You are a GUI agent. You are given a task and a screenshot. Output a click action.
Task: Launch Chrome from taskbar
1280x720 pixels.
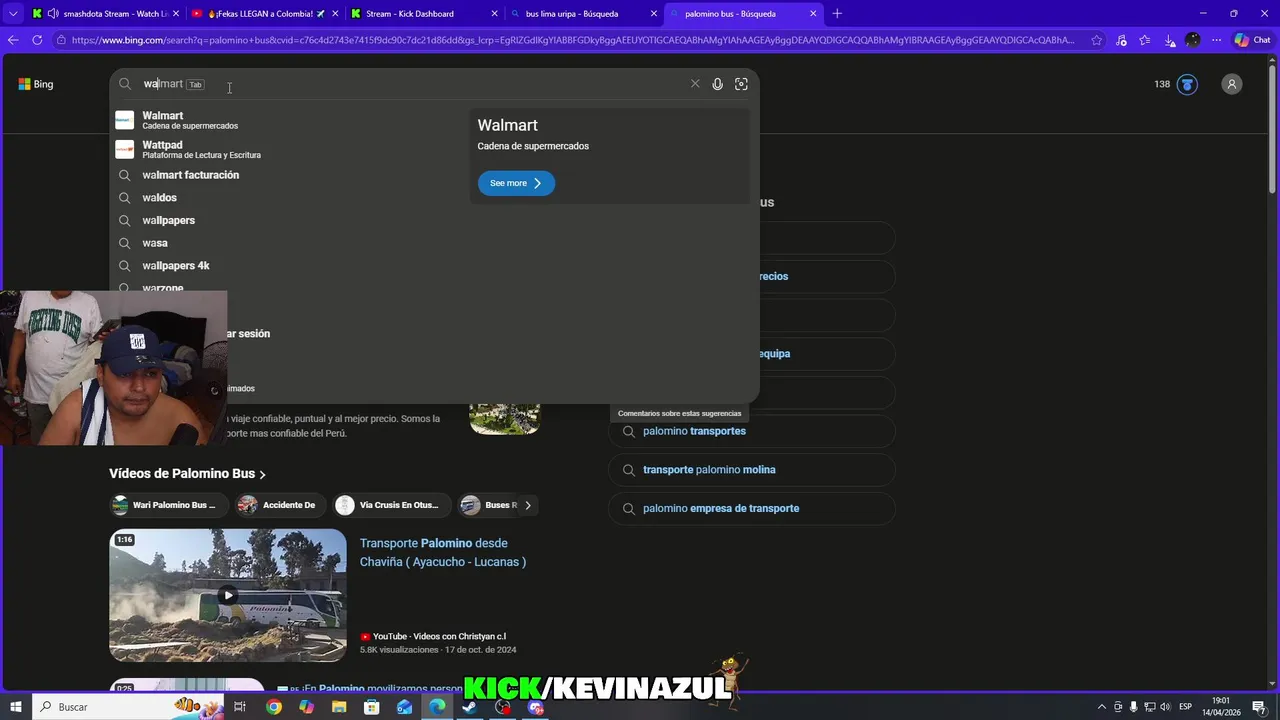tap(274, 707)
